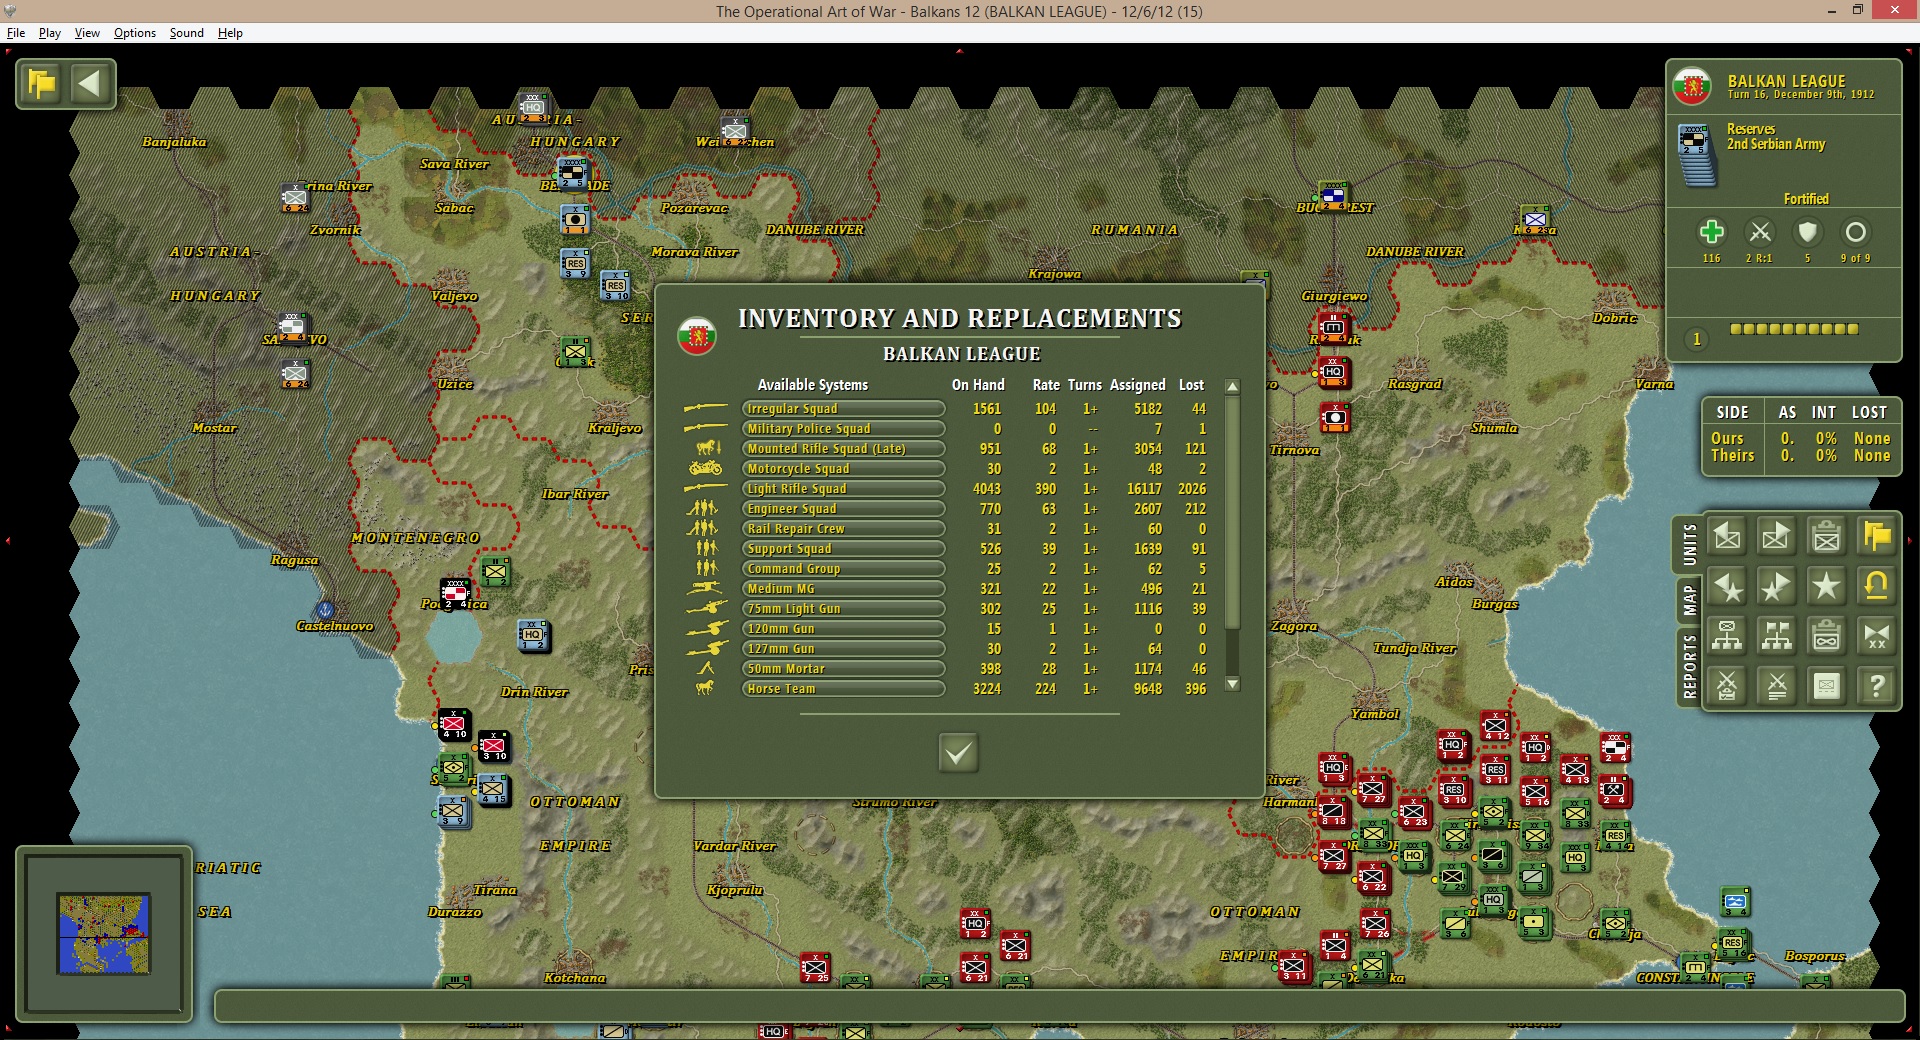The height and width of the screenshot is (1040, 1920).
Task: Click the minimap thumbnail
Action: [x=104, y=934]
